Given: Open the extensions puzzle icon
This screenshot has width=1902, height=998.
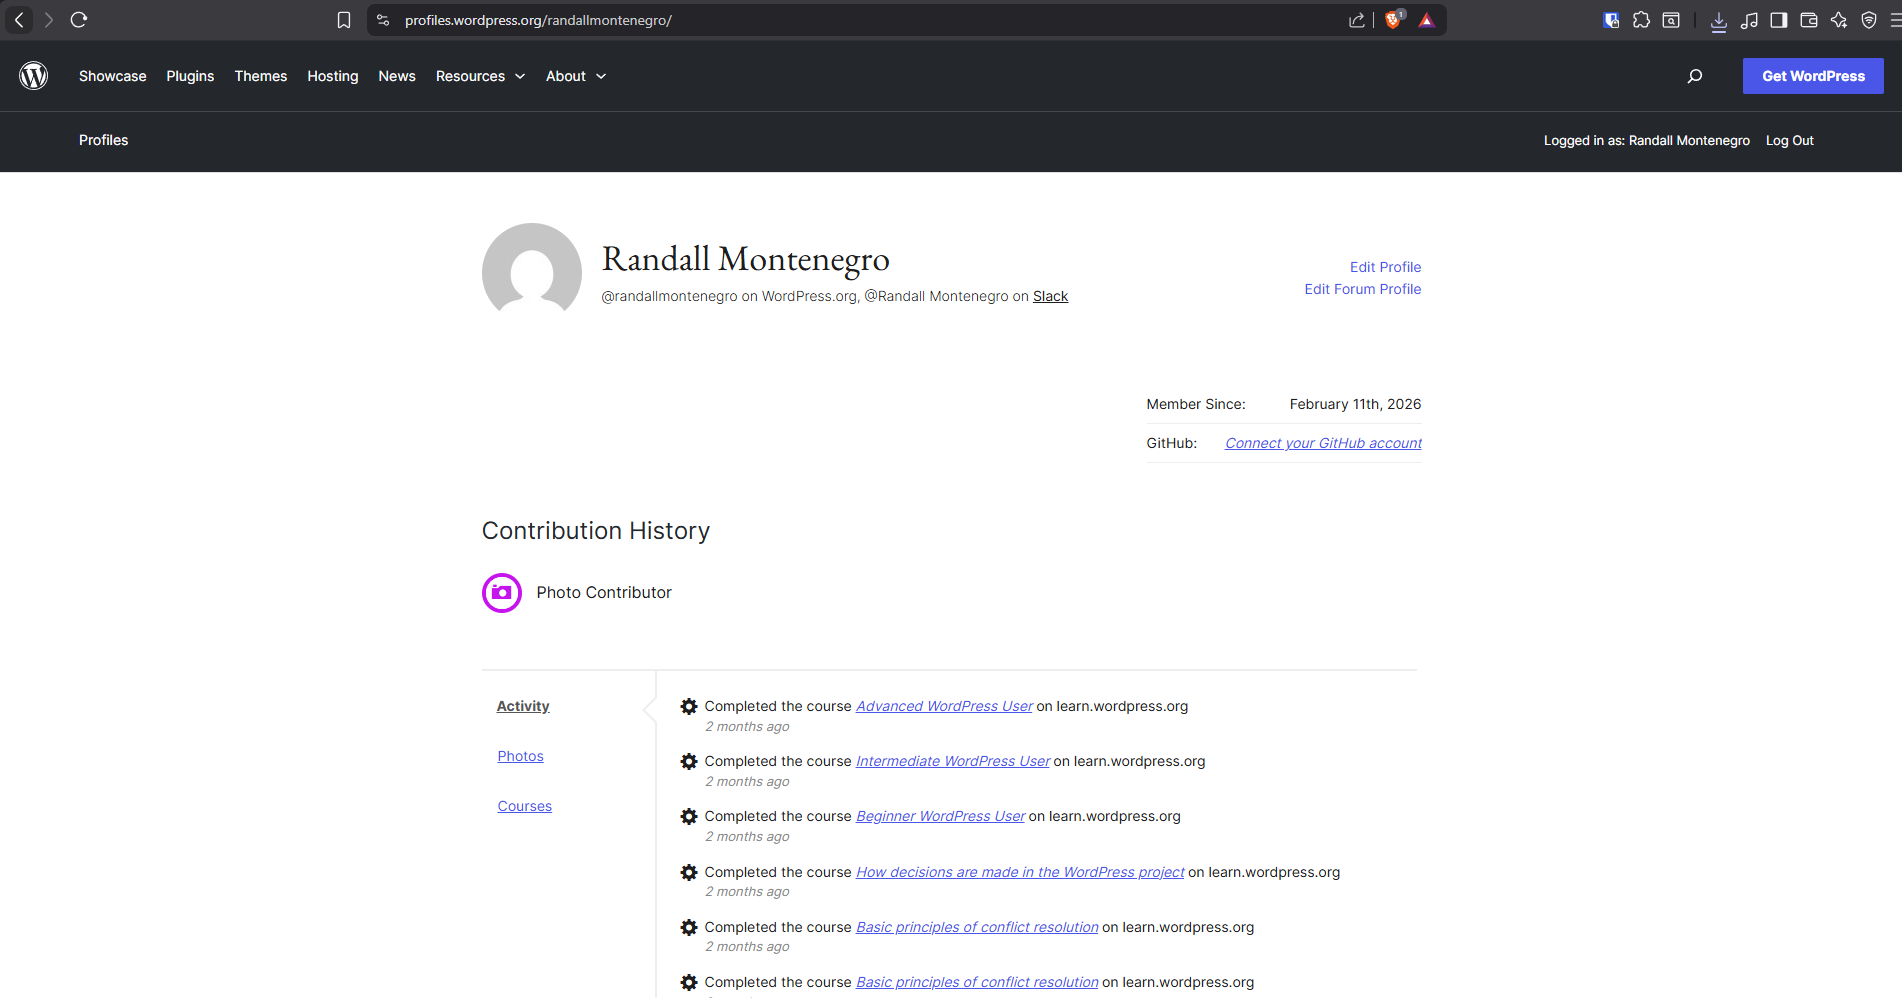Looking at the screenshot, I should (1641, 20).
